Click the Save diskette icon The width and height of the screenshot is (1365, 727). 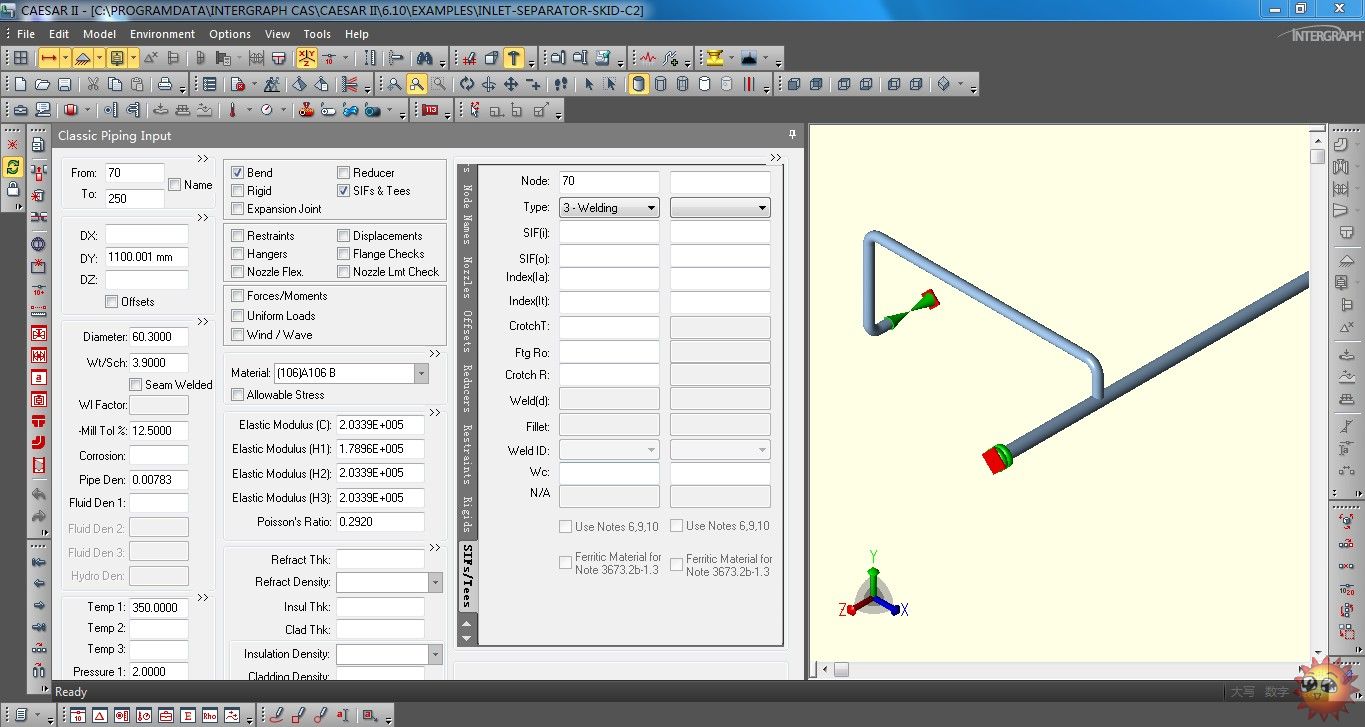(64, 84)
